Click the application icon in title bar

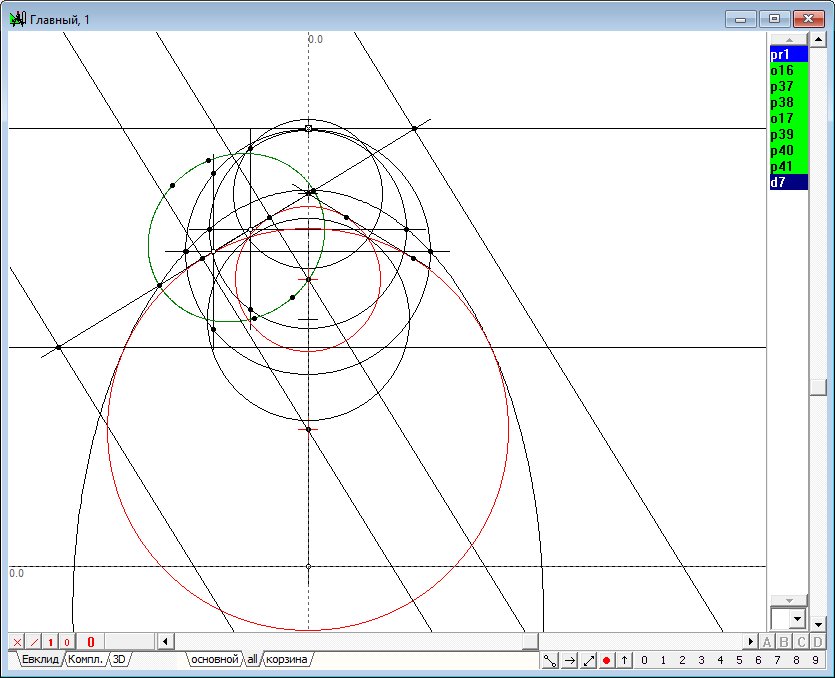[18, 19]
